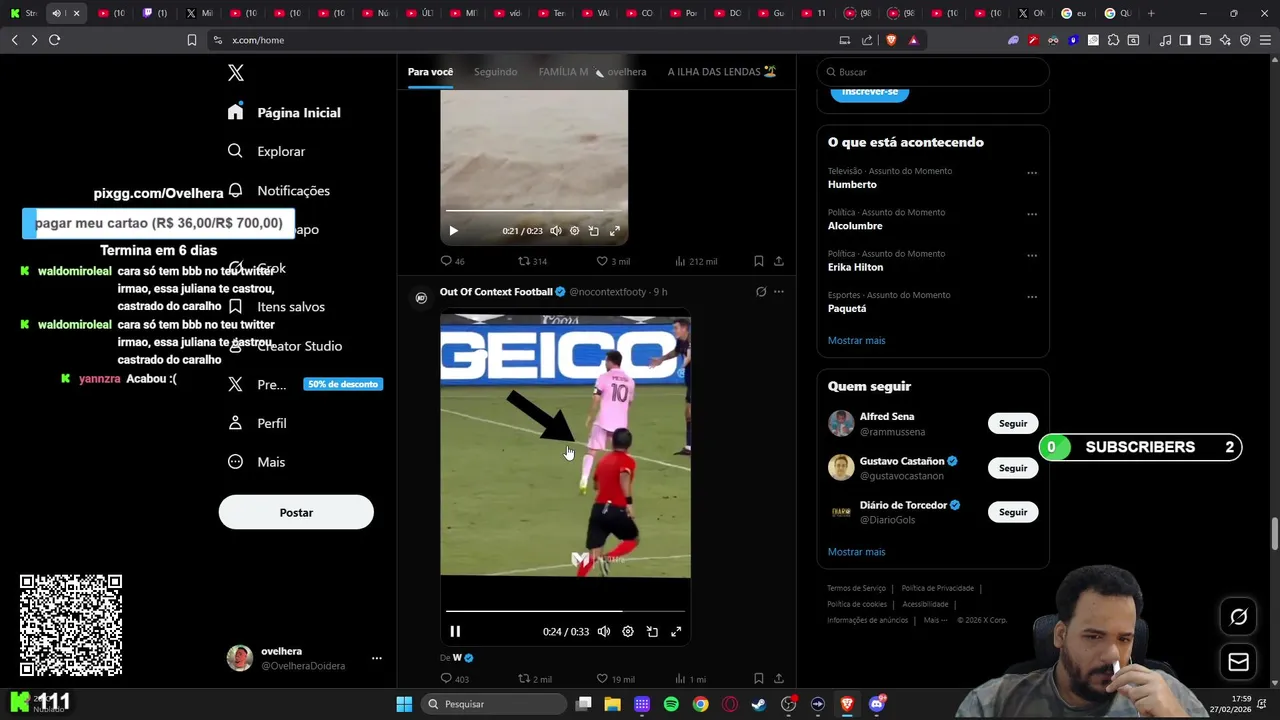Open more options for Paquetá trend
This screenshot has height=720, width=1280.
click(x=1032, y=297)
